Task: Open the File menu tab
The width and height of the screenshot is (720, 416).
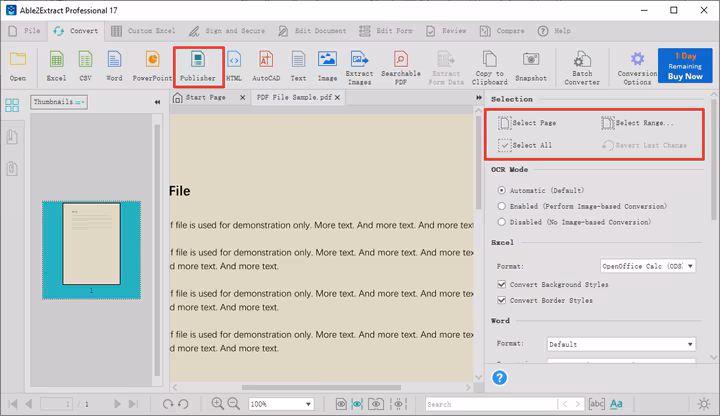Action: pyautogui.click(x=25, y=31)
